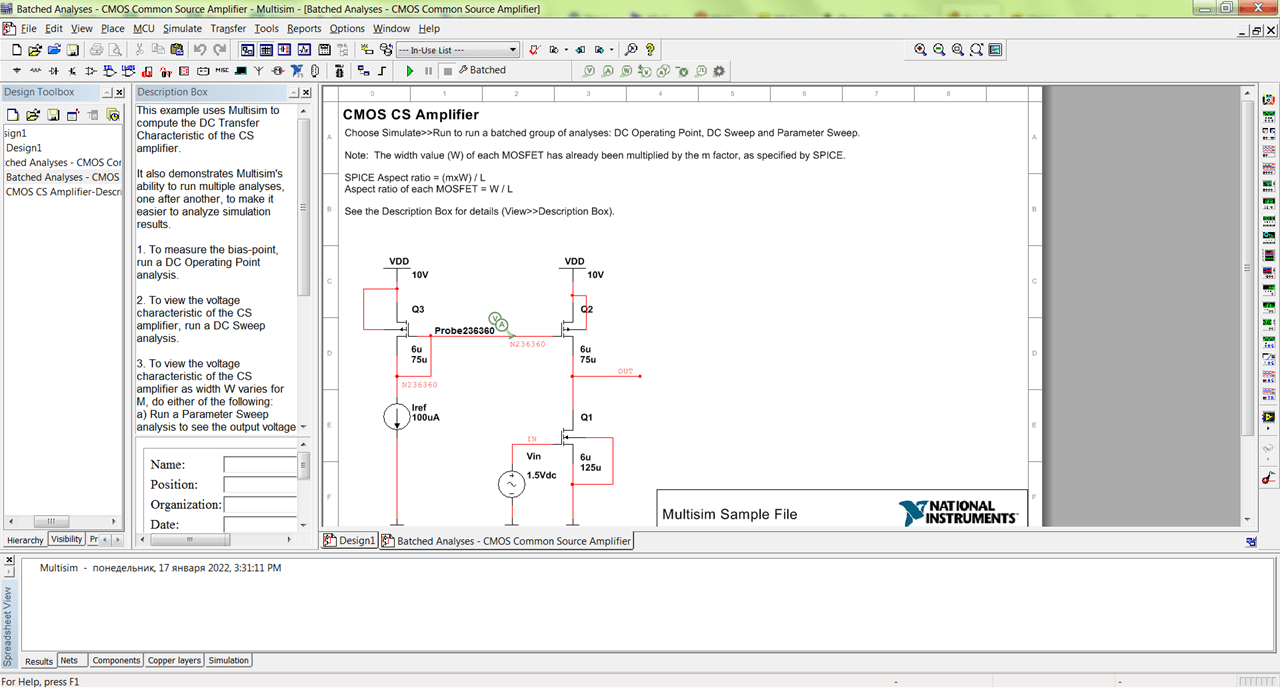Screen dimensions: 1280x688
Task: Click Description Box text scroll down arrow
Action: [304, 428]
